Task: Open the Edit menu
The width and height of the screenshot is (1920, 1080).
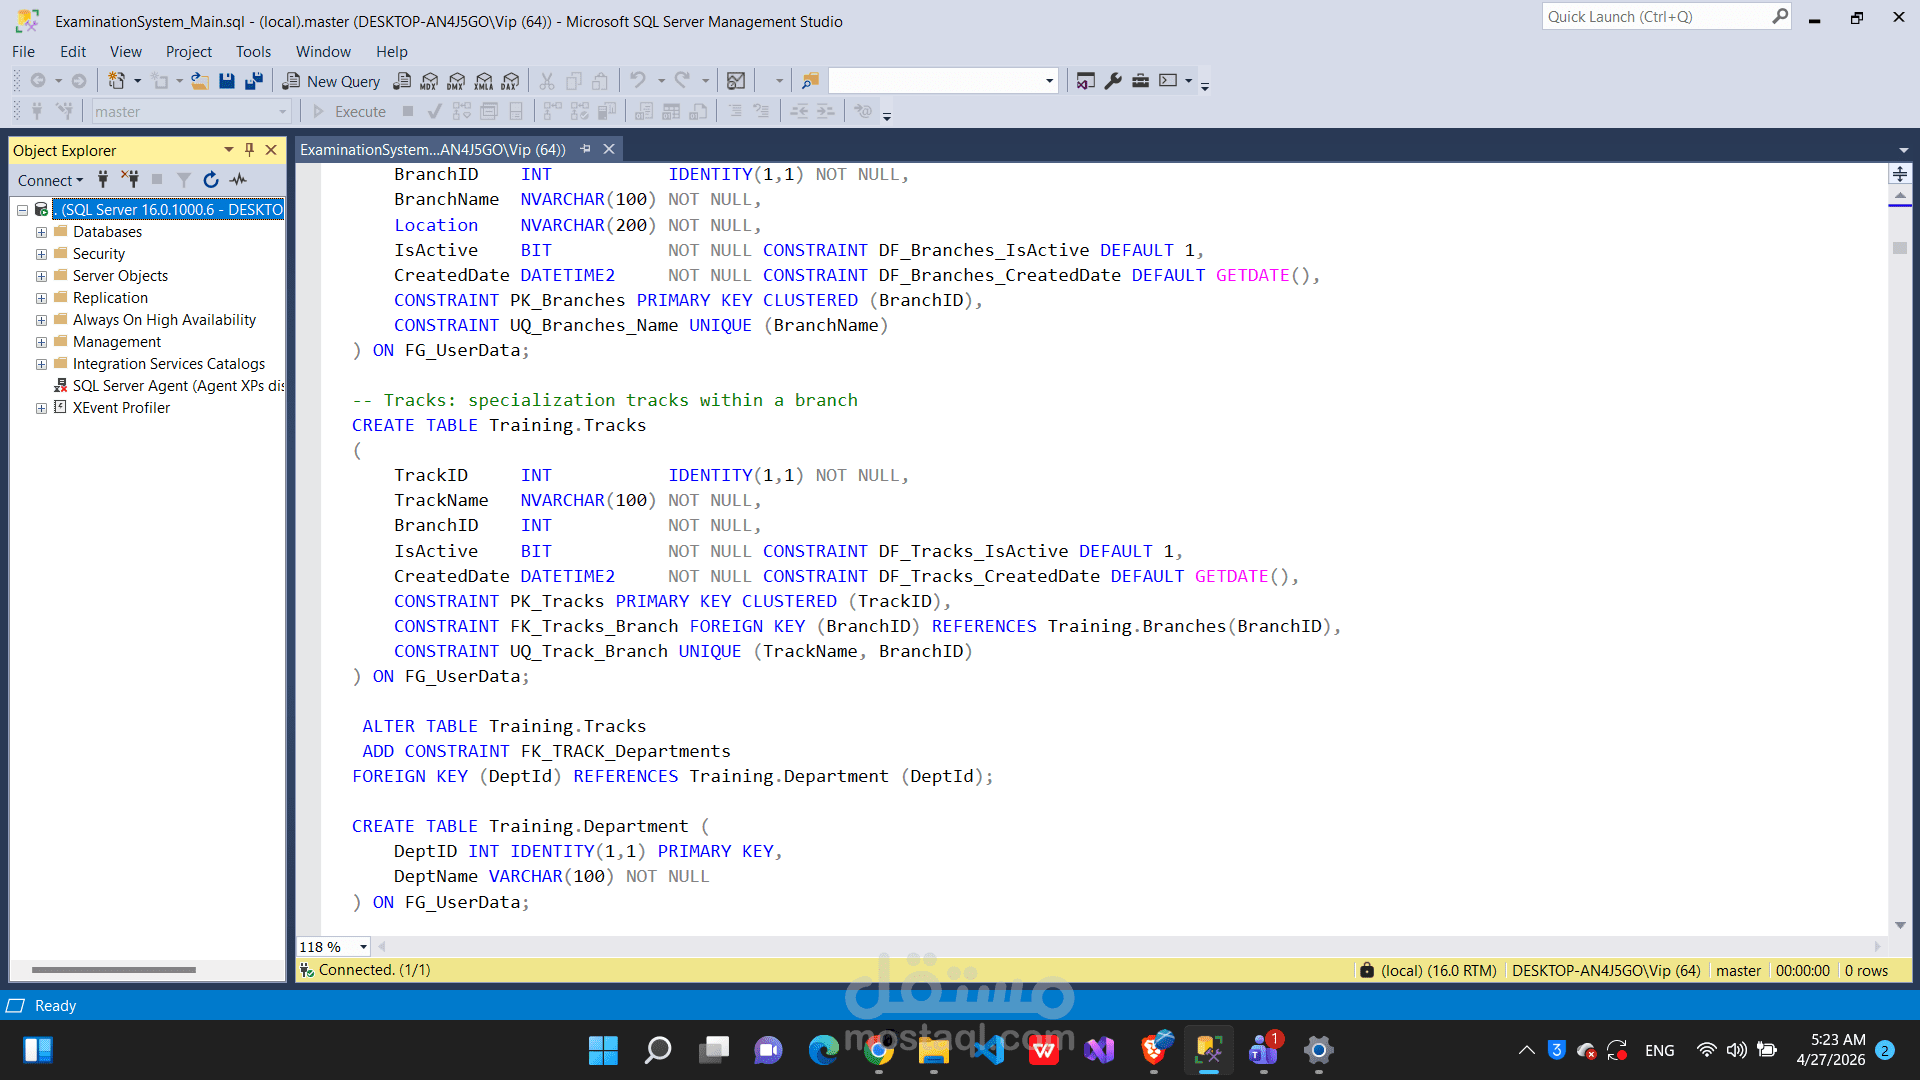Action: point(72,52)
